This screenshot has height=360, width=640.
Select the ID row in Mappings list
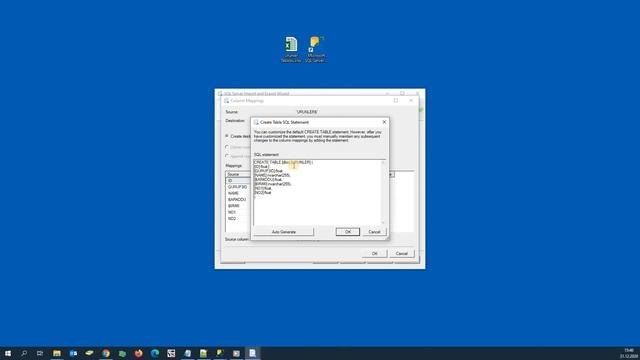[x=238, y=180]
